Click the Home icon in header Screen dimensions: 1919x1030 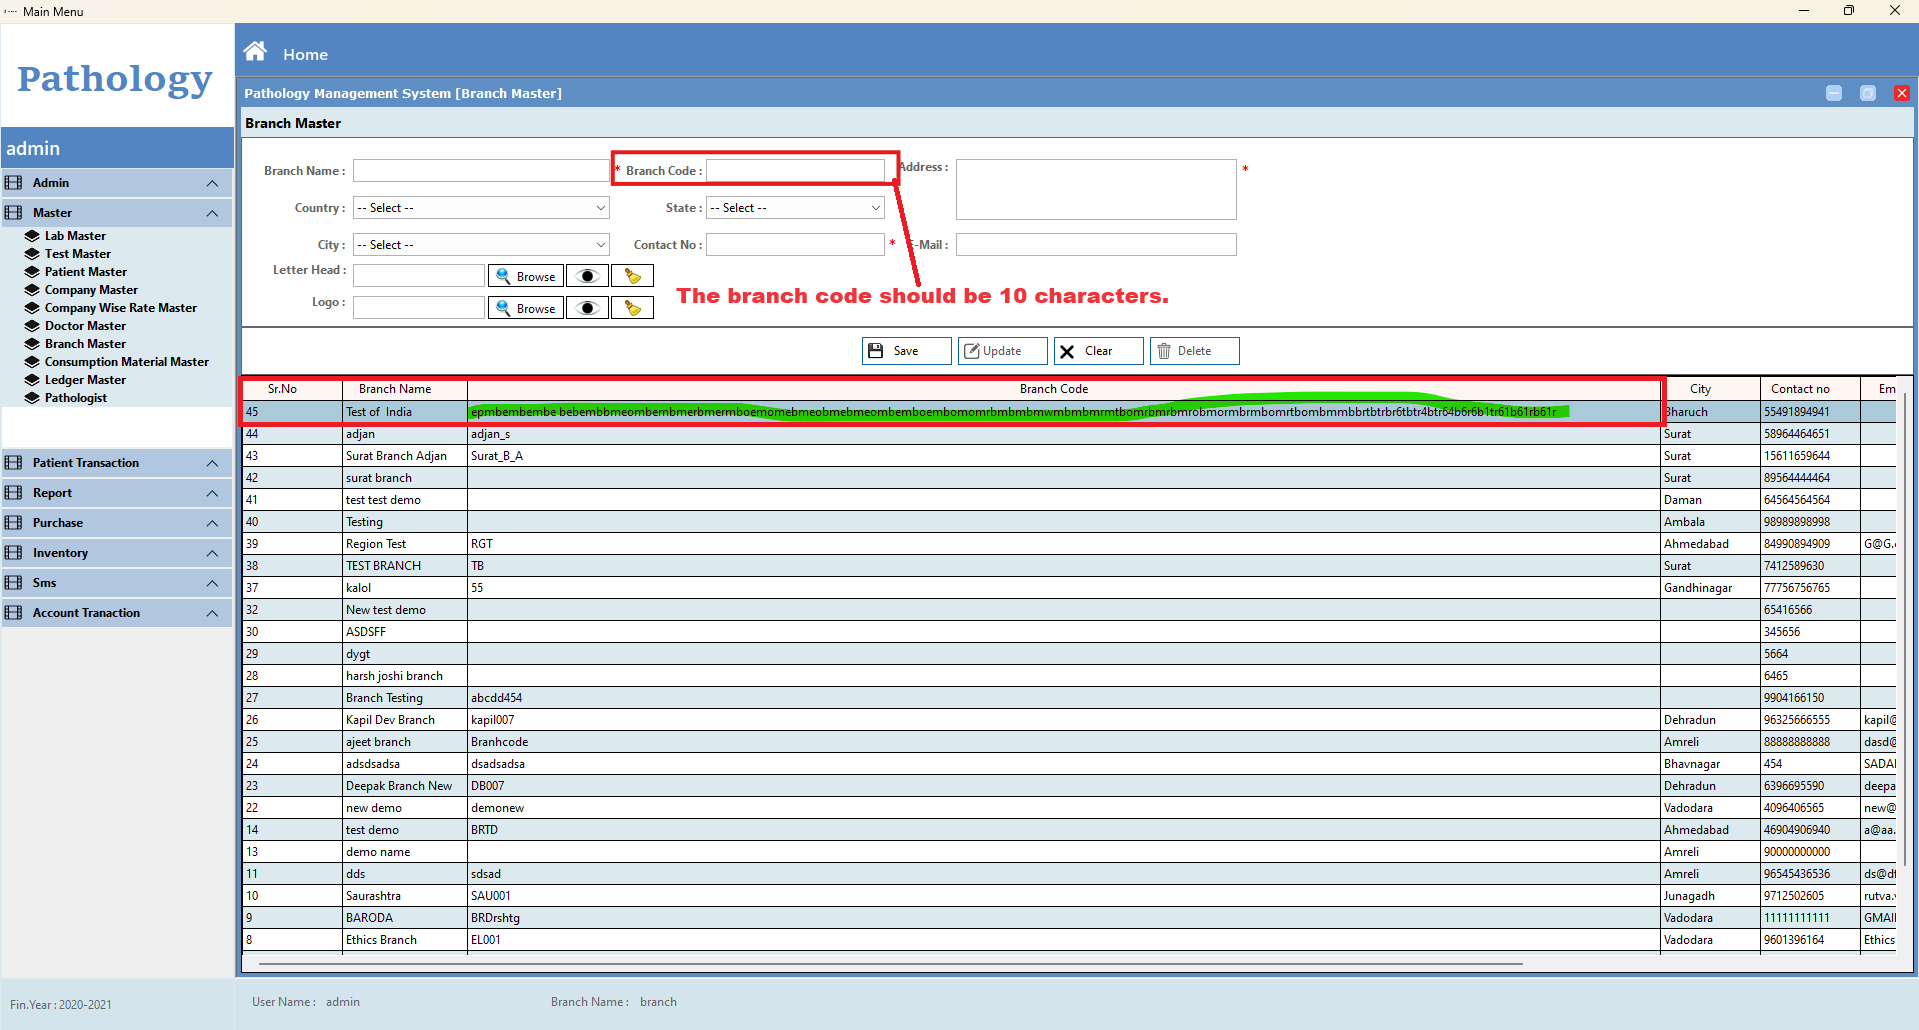pos(256,52)
